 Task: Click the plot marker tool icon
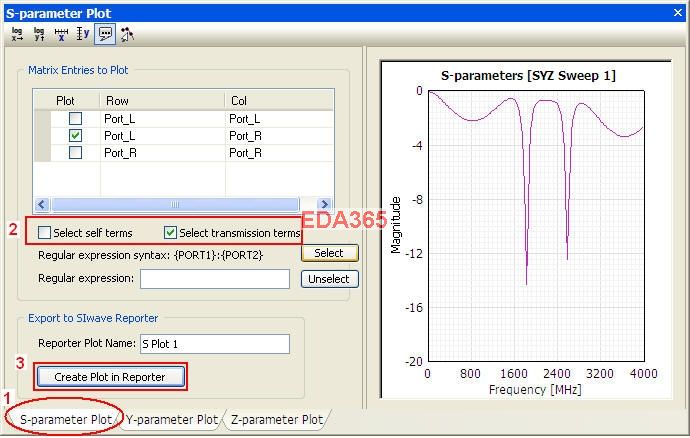click(x=127, y=34)
